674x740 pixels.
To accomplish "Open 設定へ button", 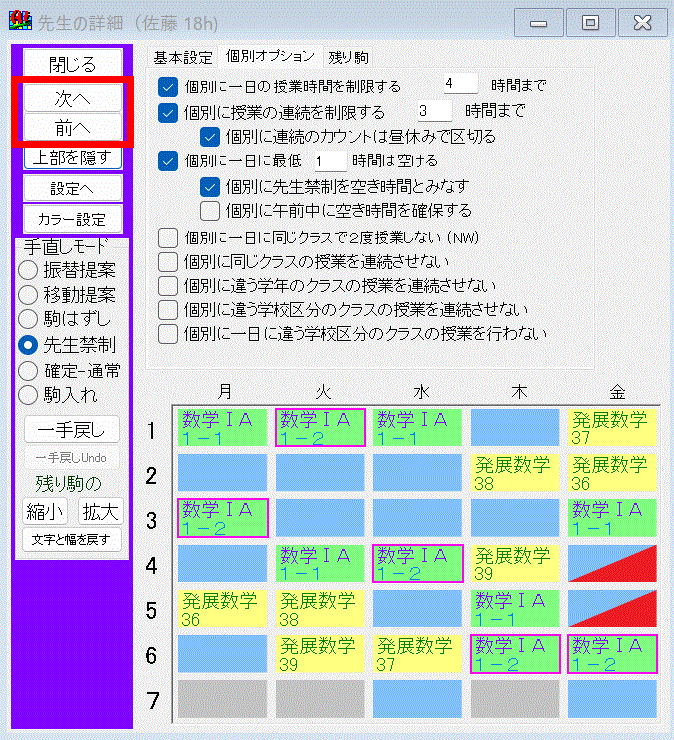I will point(72,188).
